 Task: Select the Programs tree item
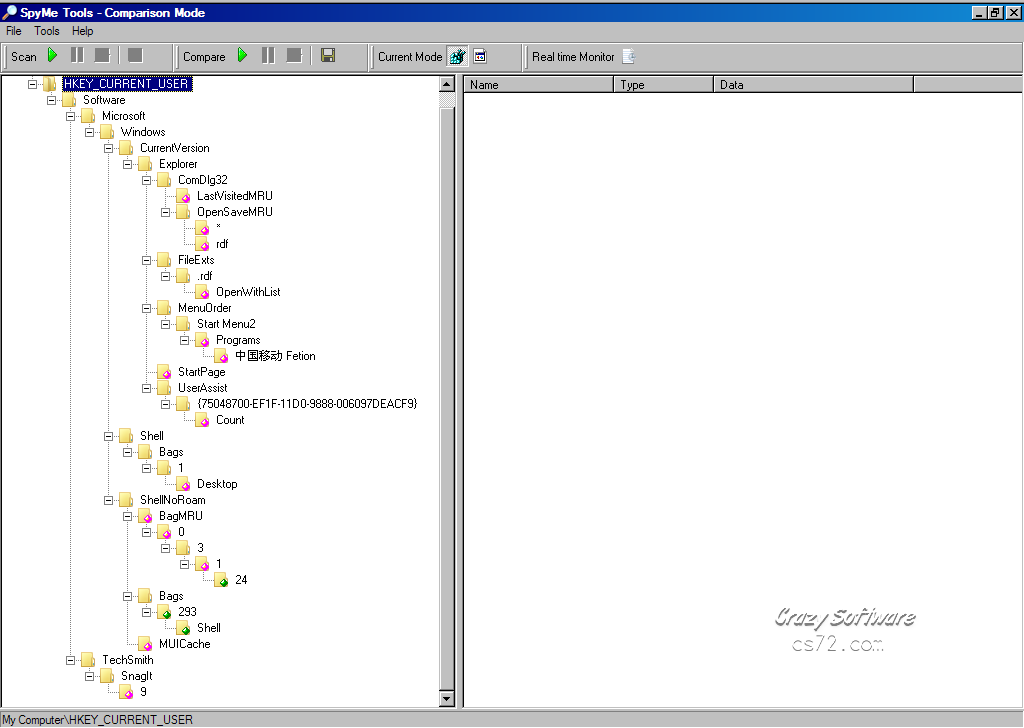(x=238, y=340)
